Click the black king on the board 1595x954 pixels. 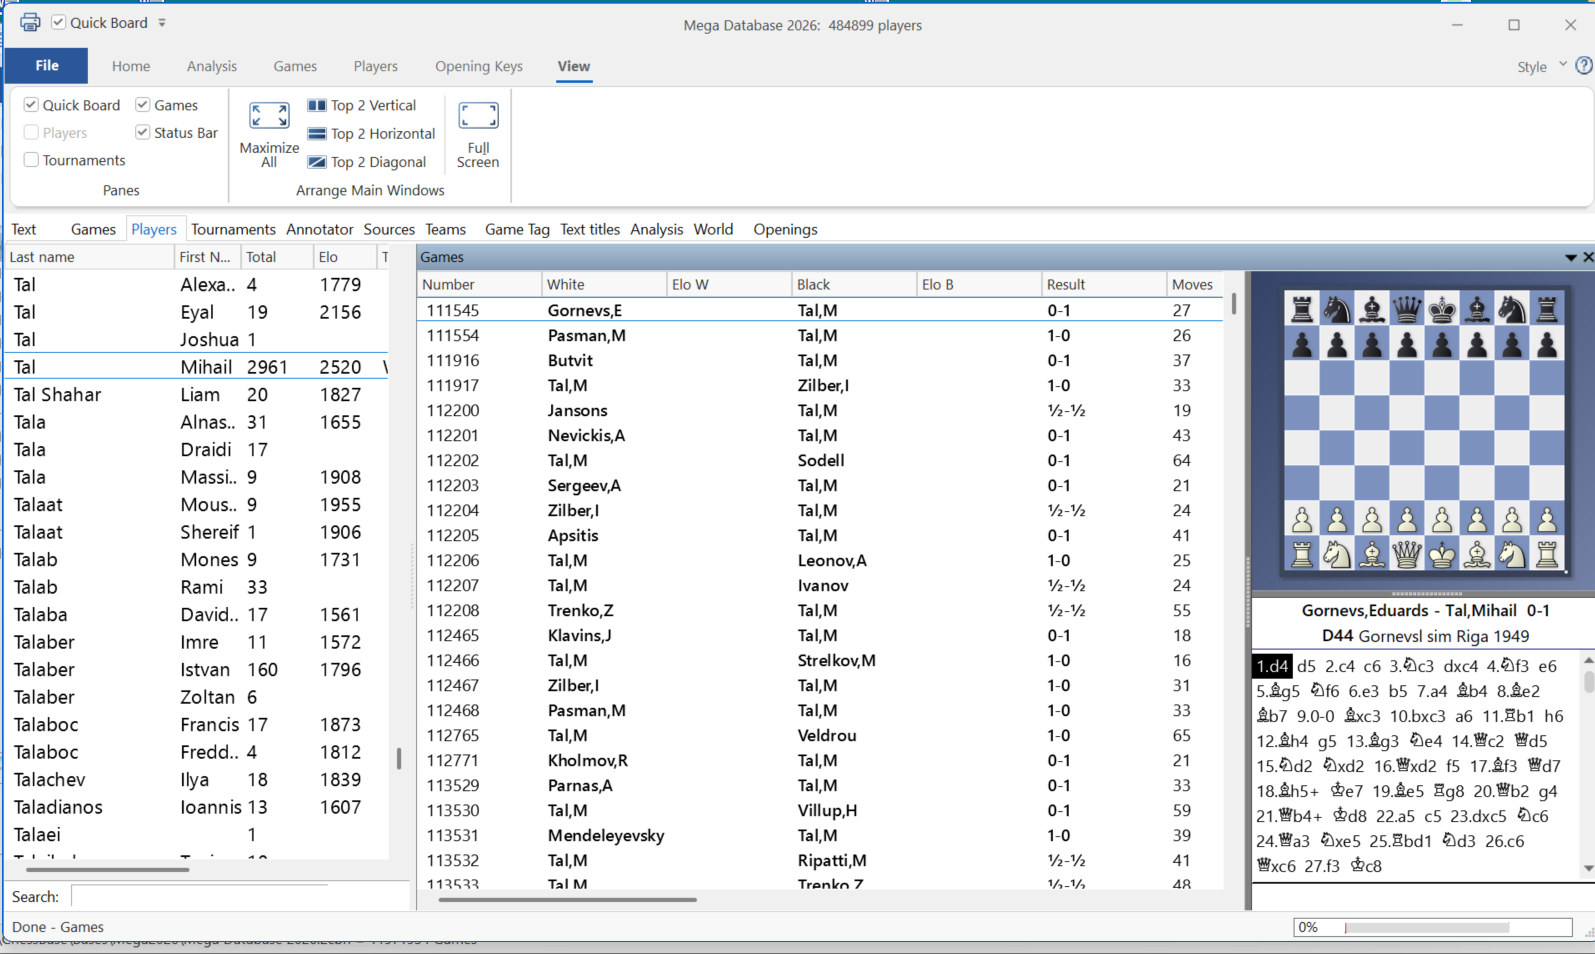click(1442, 310)
